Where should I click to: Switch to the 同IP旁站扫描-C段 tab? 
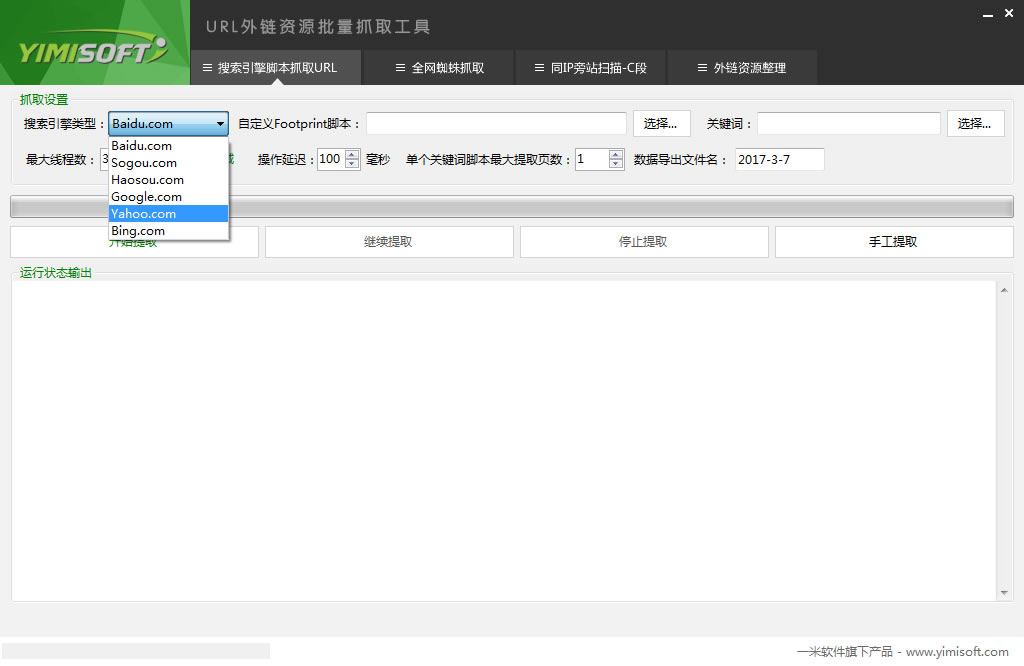pyautogui.click(x=590, y=67)
